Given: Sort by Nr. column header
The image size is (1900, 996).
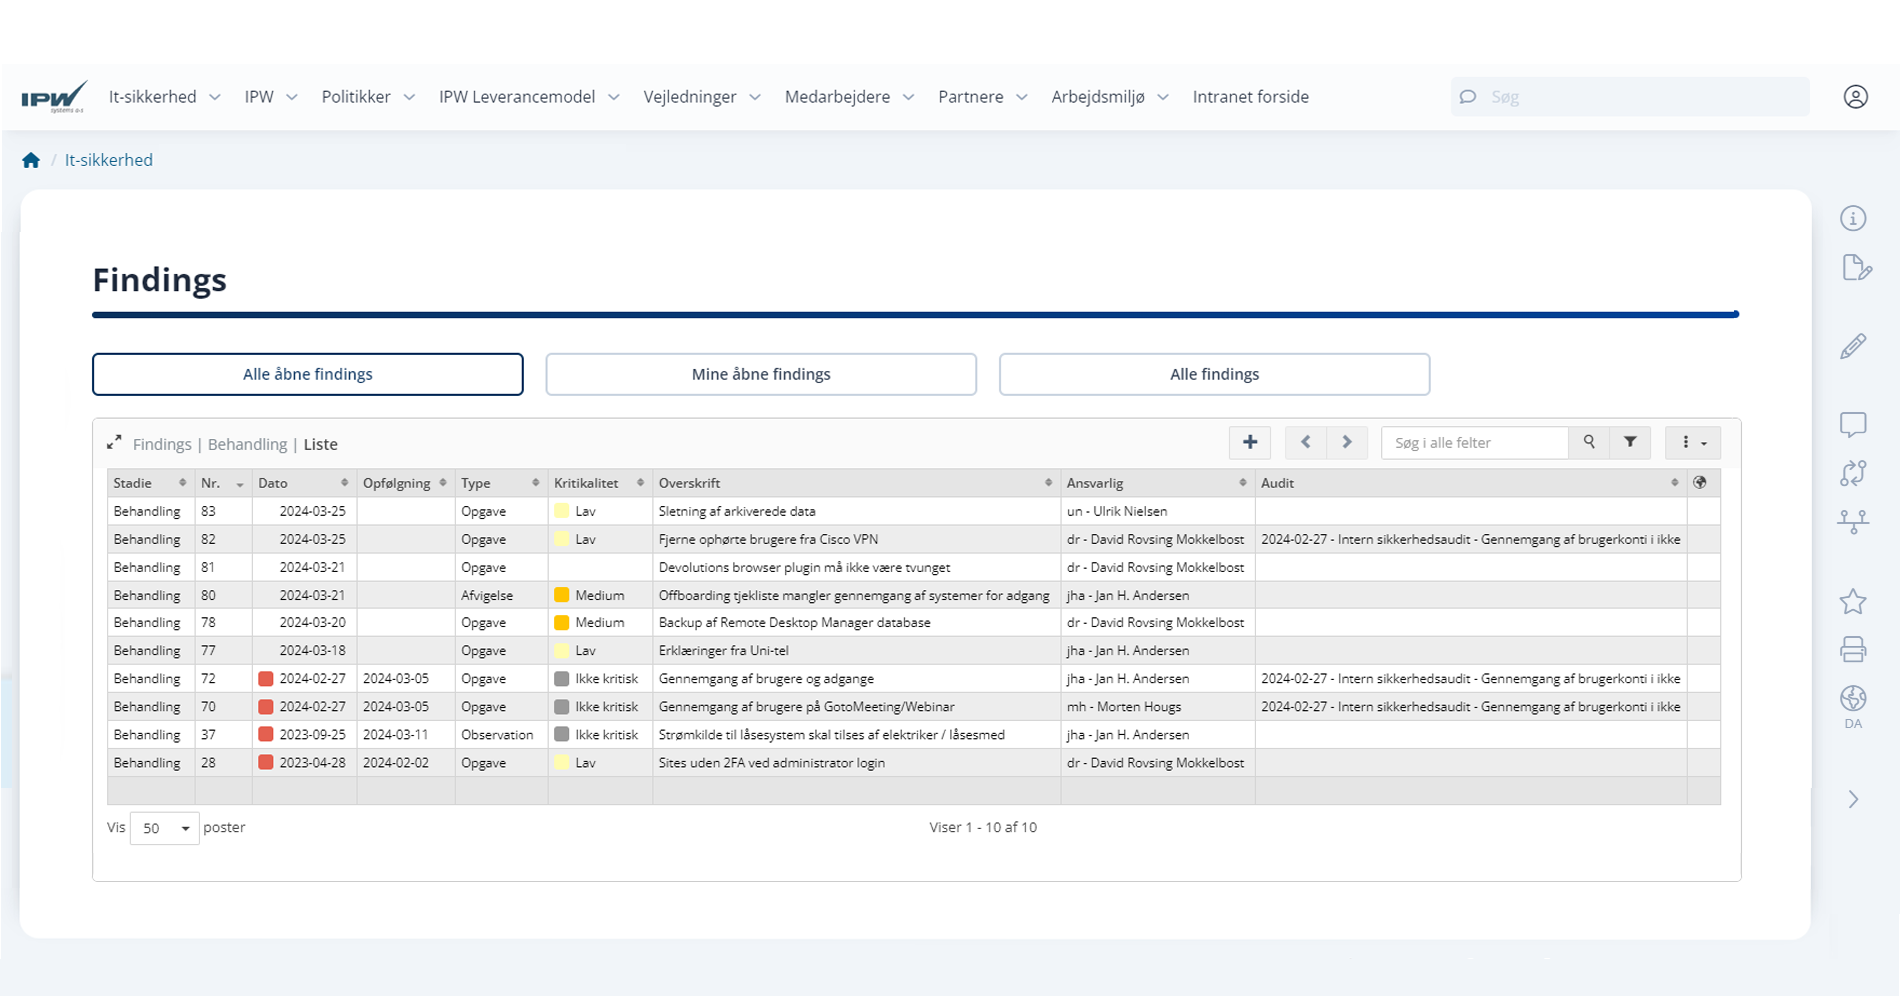Looking at the screenshot, I should pos(223,483).
